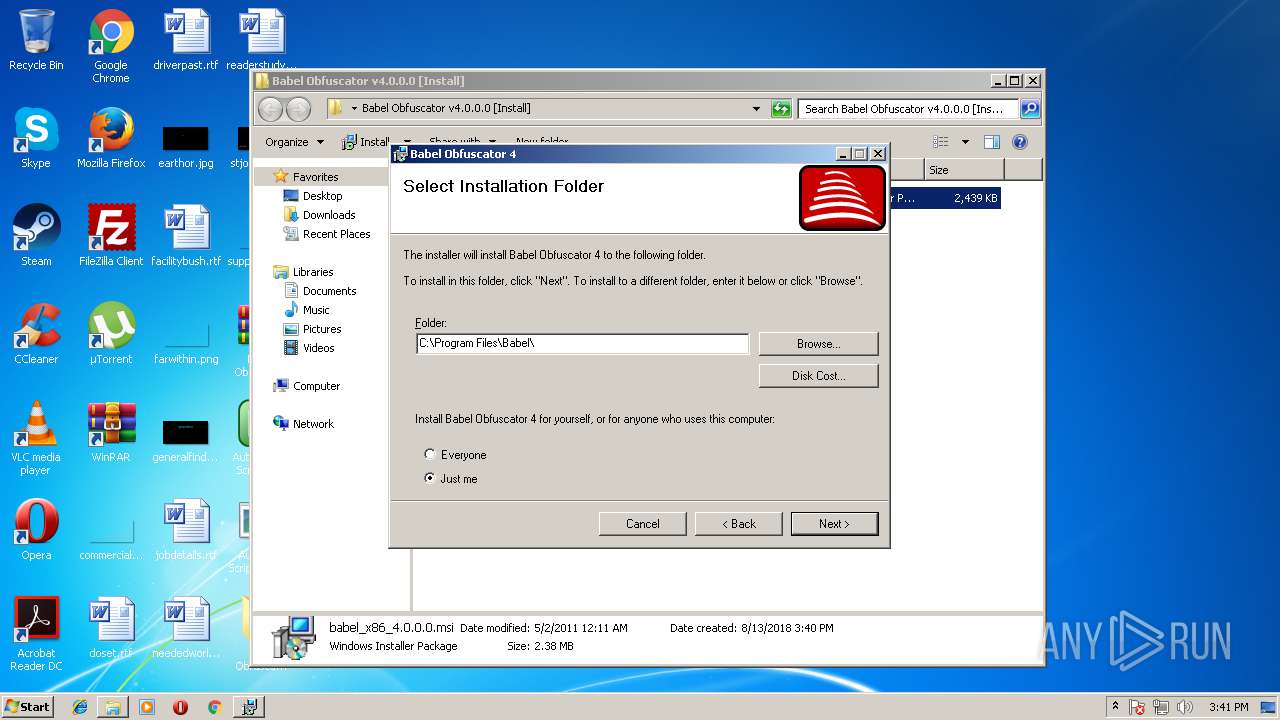Click Explorer search magnifier icon
This screenshot has height=720, width=1280.
tap(1030, 109)
